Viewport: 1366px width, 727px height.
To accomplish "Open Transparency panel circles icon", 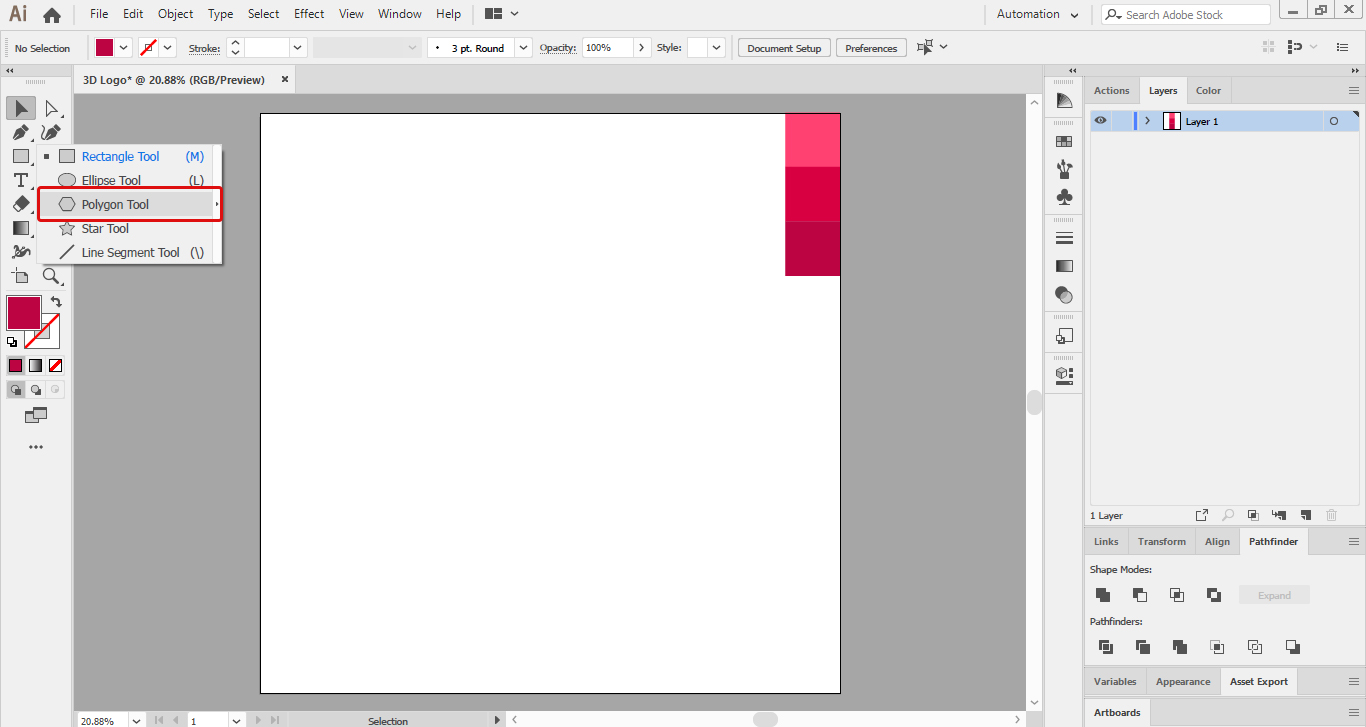I will click(1064, 294).
